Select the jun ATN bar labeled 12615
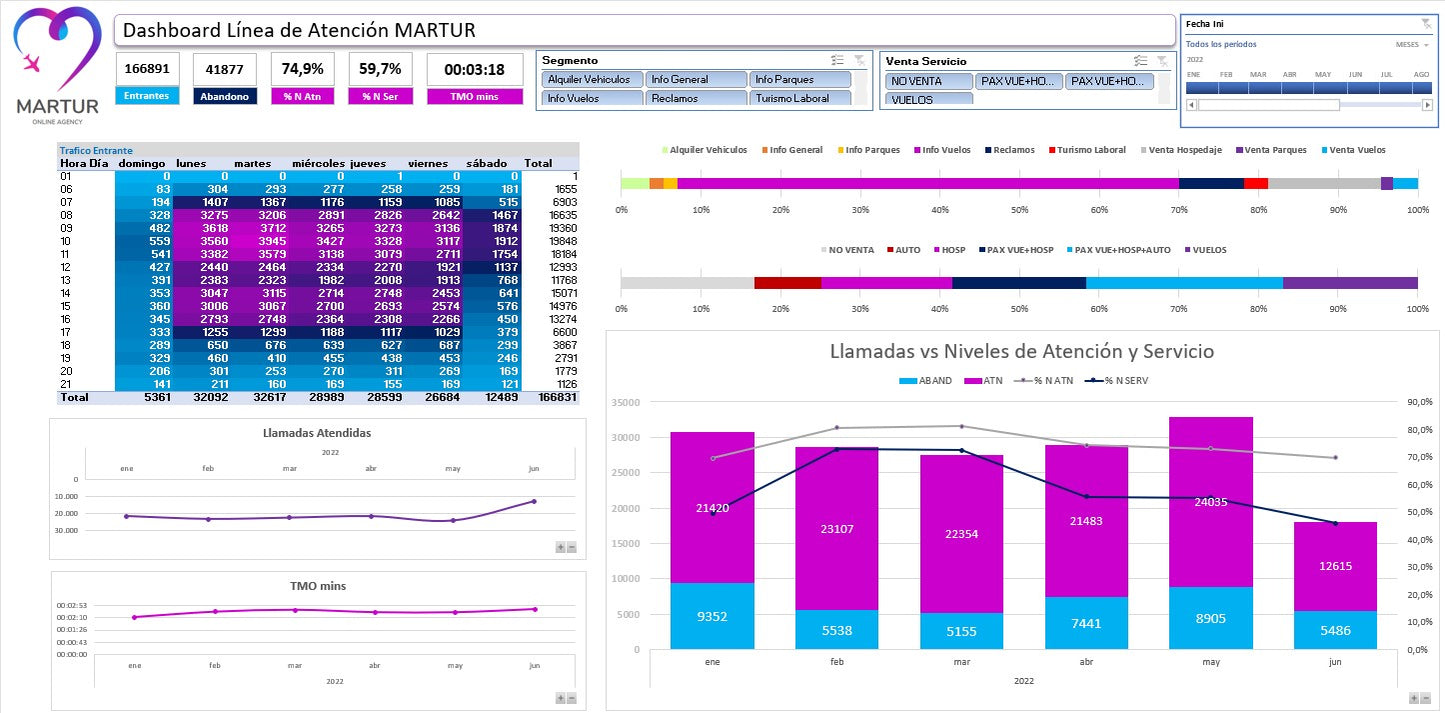 (1335, 566)
